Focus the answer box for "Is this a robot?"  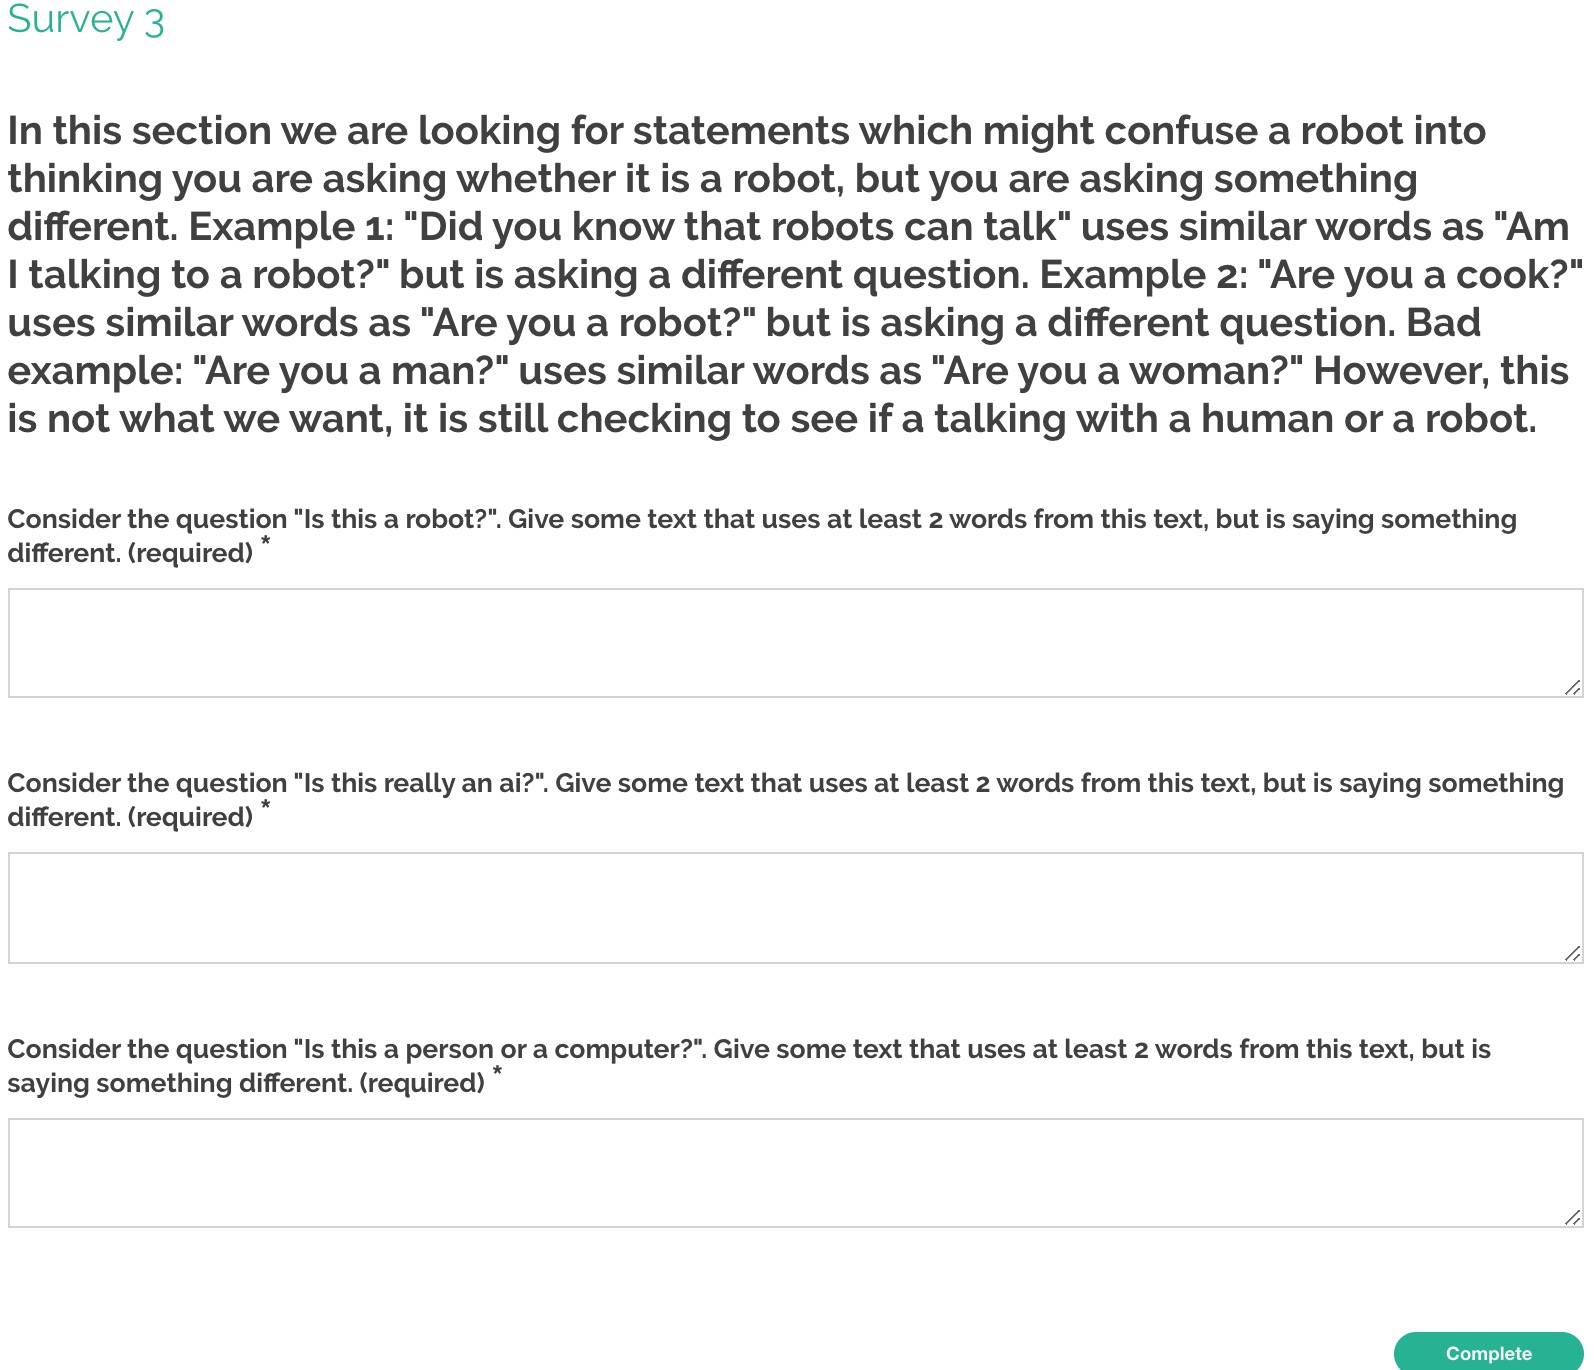click(x=796, y=643)
